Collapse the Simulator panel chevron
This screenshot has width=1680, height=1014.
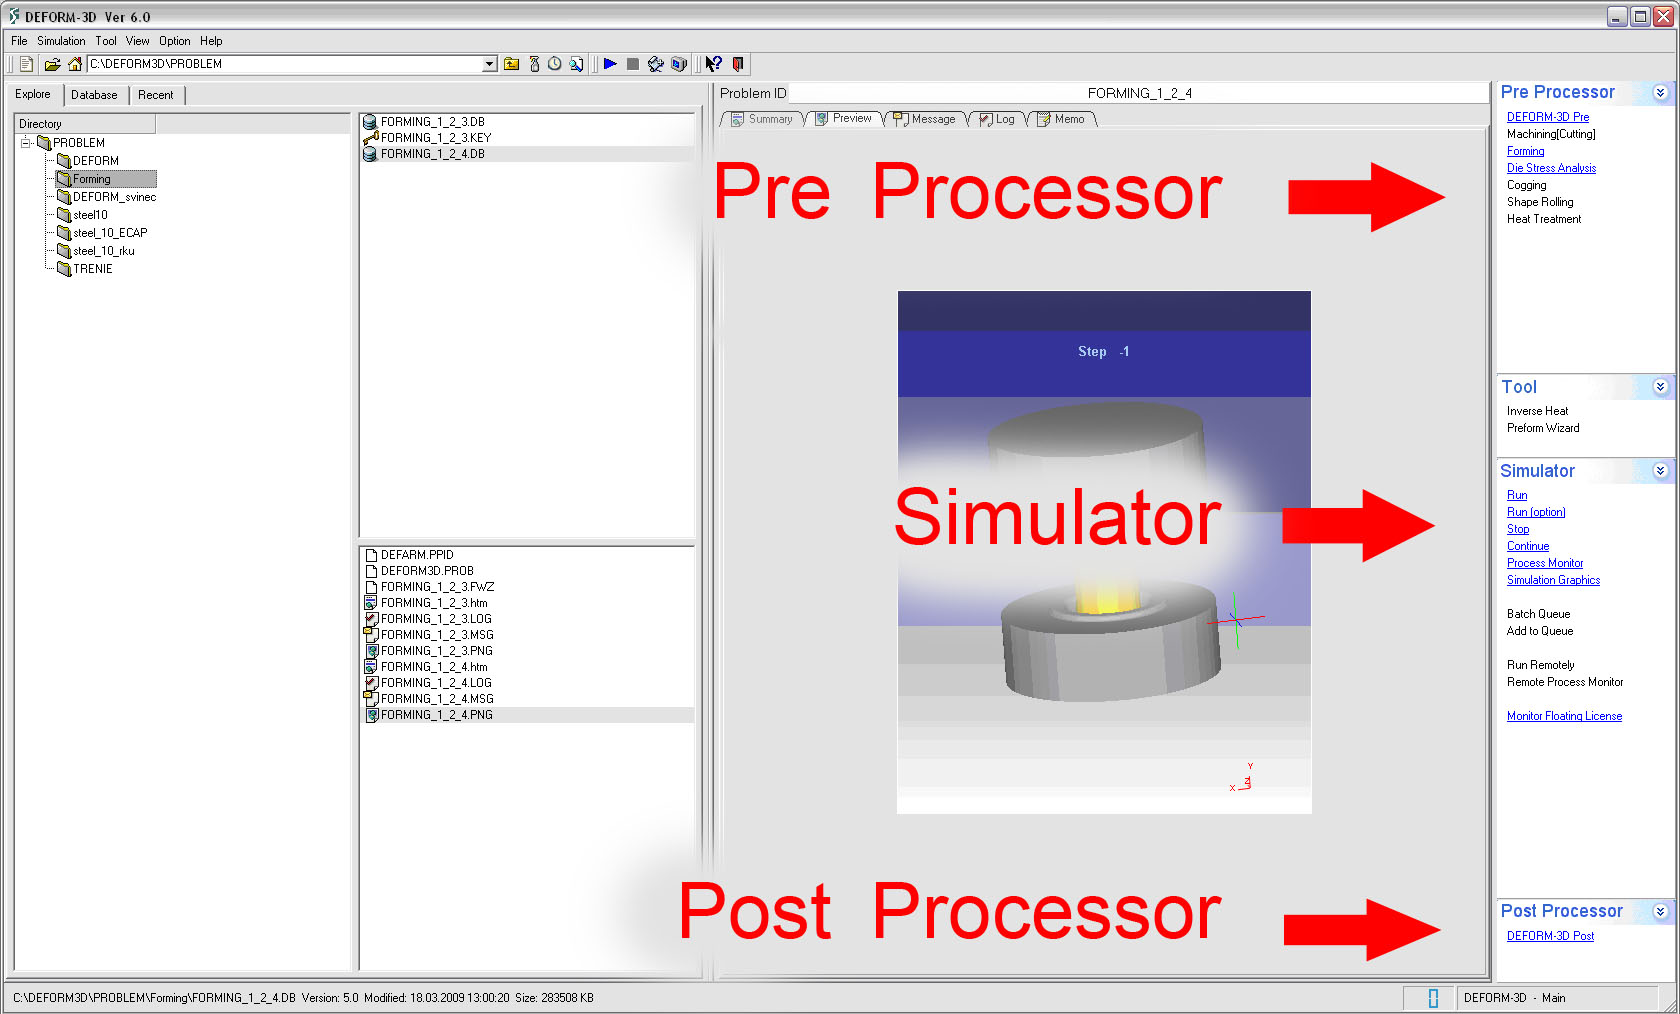[1660, 471]
